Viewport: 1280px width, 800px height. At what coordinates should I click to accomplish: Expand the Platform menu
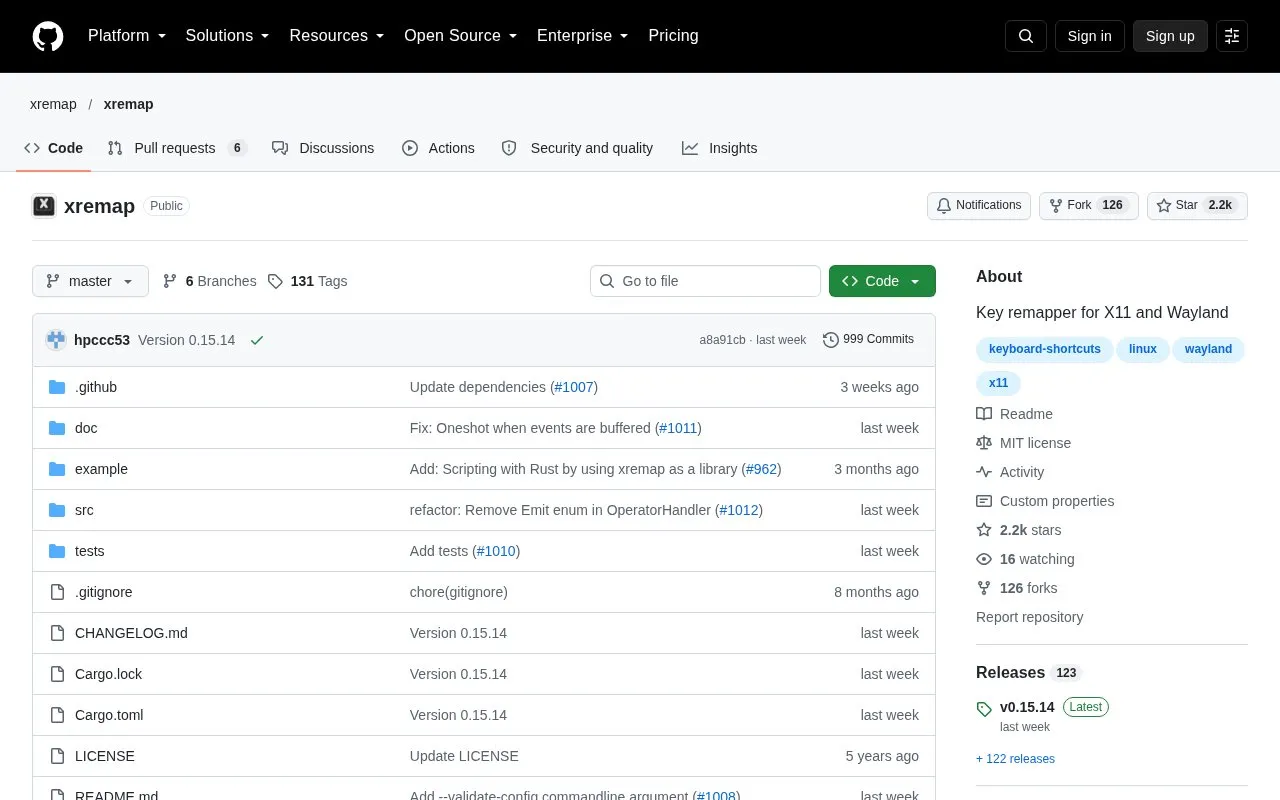(127, 36)
